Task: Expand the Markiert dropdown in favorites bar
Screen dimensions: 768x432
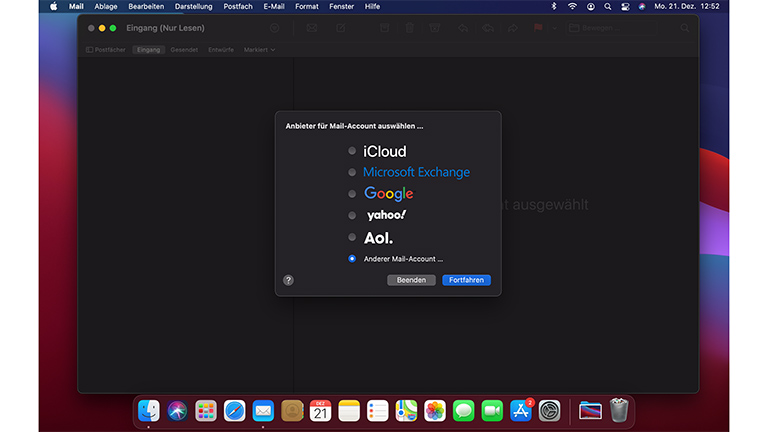Action: coord(259,49)
